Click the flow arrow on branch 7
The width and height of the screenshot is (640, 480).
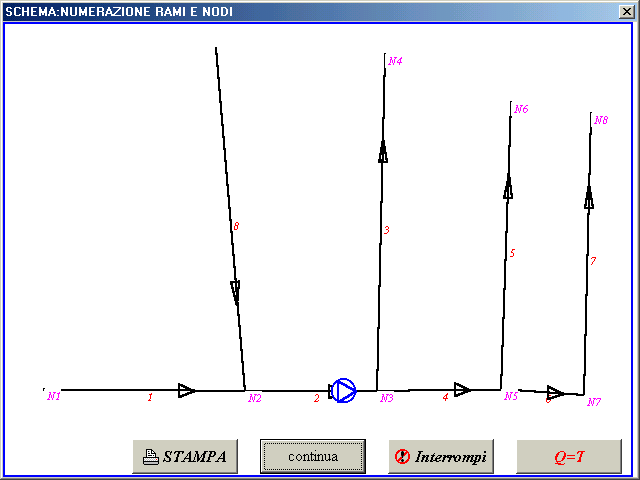[589, 198]
